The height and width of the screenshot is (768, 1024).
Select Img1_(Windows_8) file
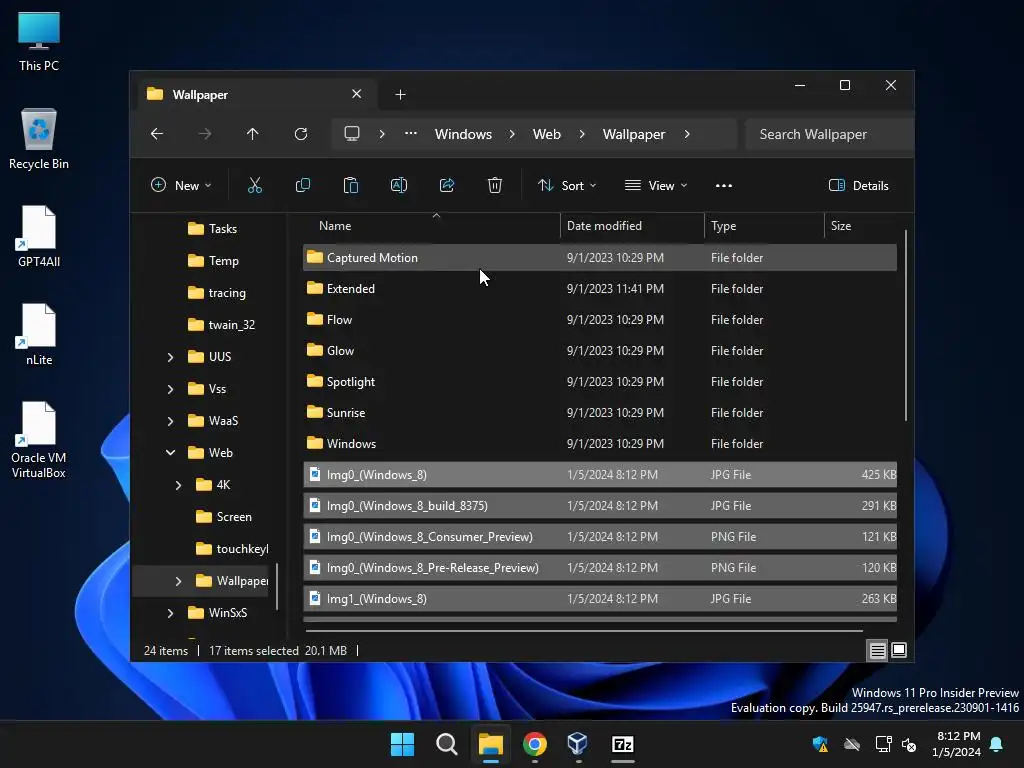(x=600, y=599)
